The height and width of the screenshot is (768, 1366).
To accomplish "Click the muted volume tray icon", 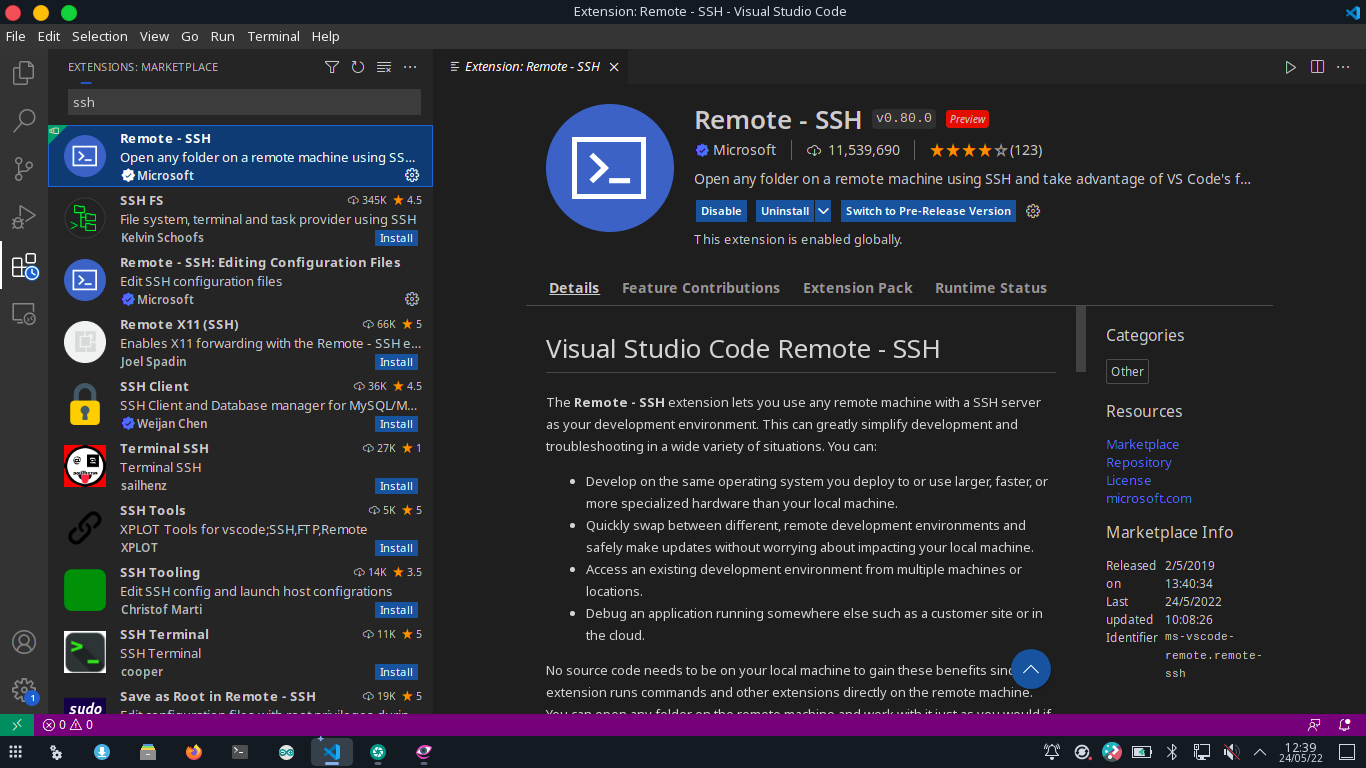I will 1232,752.
